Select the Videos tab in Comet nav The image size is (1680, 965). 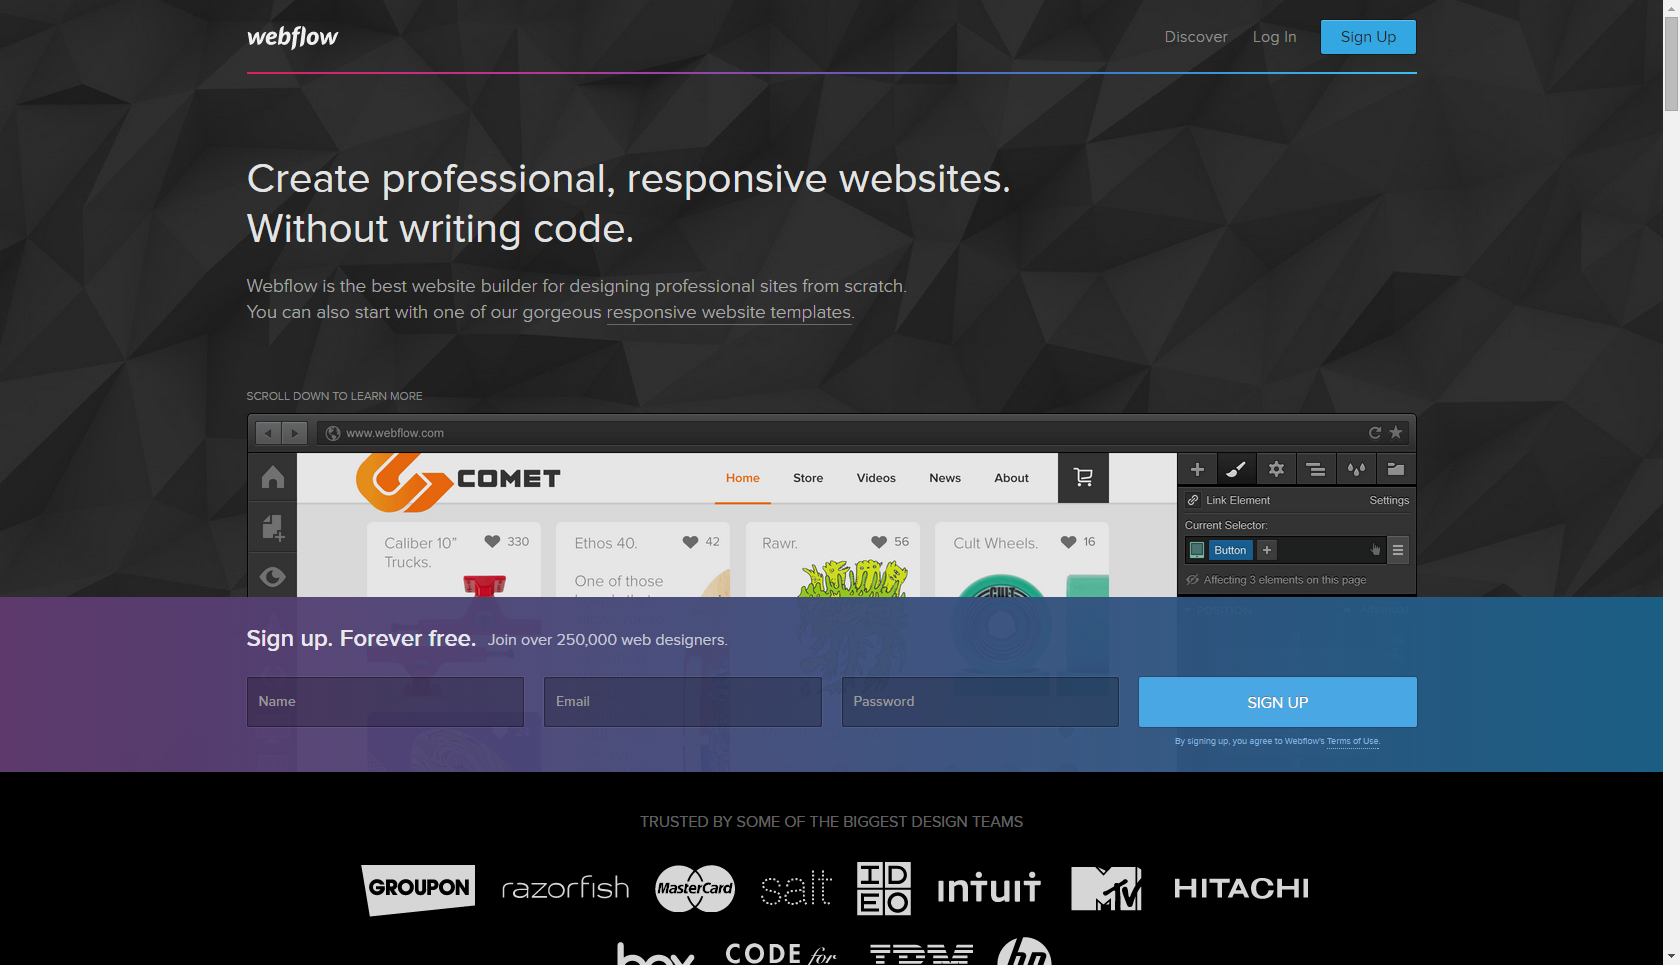(876, 478)
